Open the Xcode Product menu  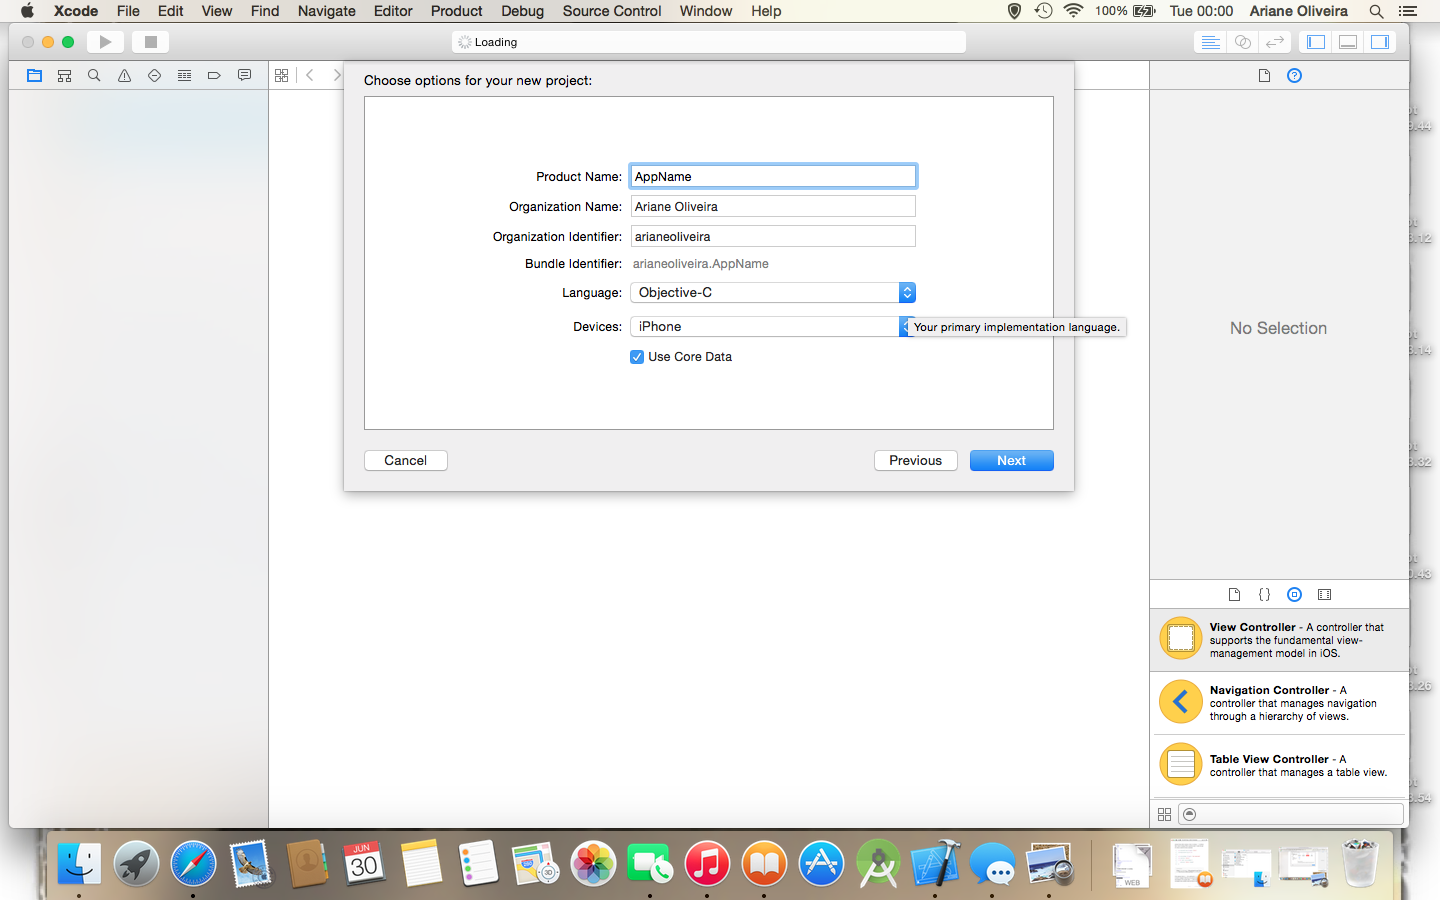click(x=456, y=11)
